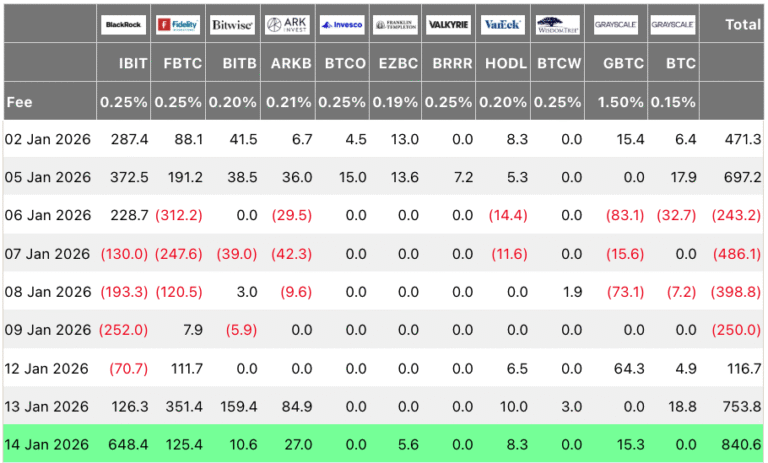Select the IBIT column header
Image resolution: width=768 pixels, height=463 pixels.
click(x=133, y=63)
